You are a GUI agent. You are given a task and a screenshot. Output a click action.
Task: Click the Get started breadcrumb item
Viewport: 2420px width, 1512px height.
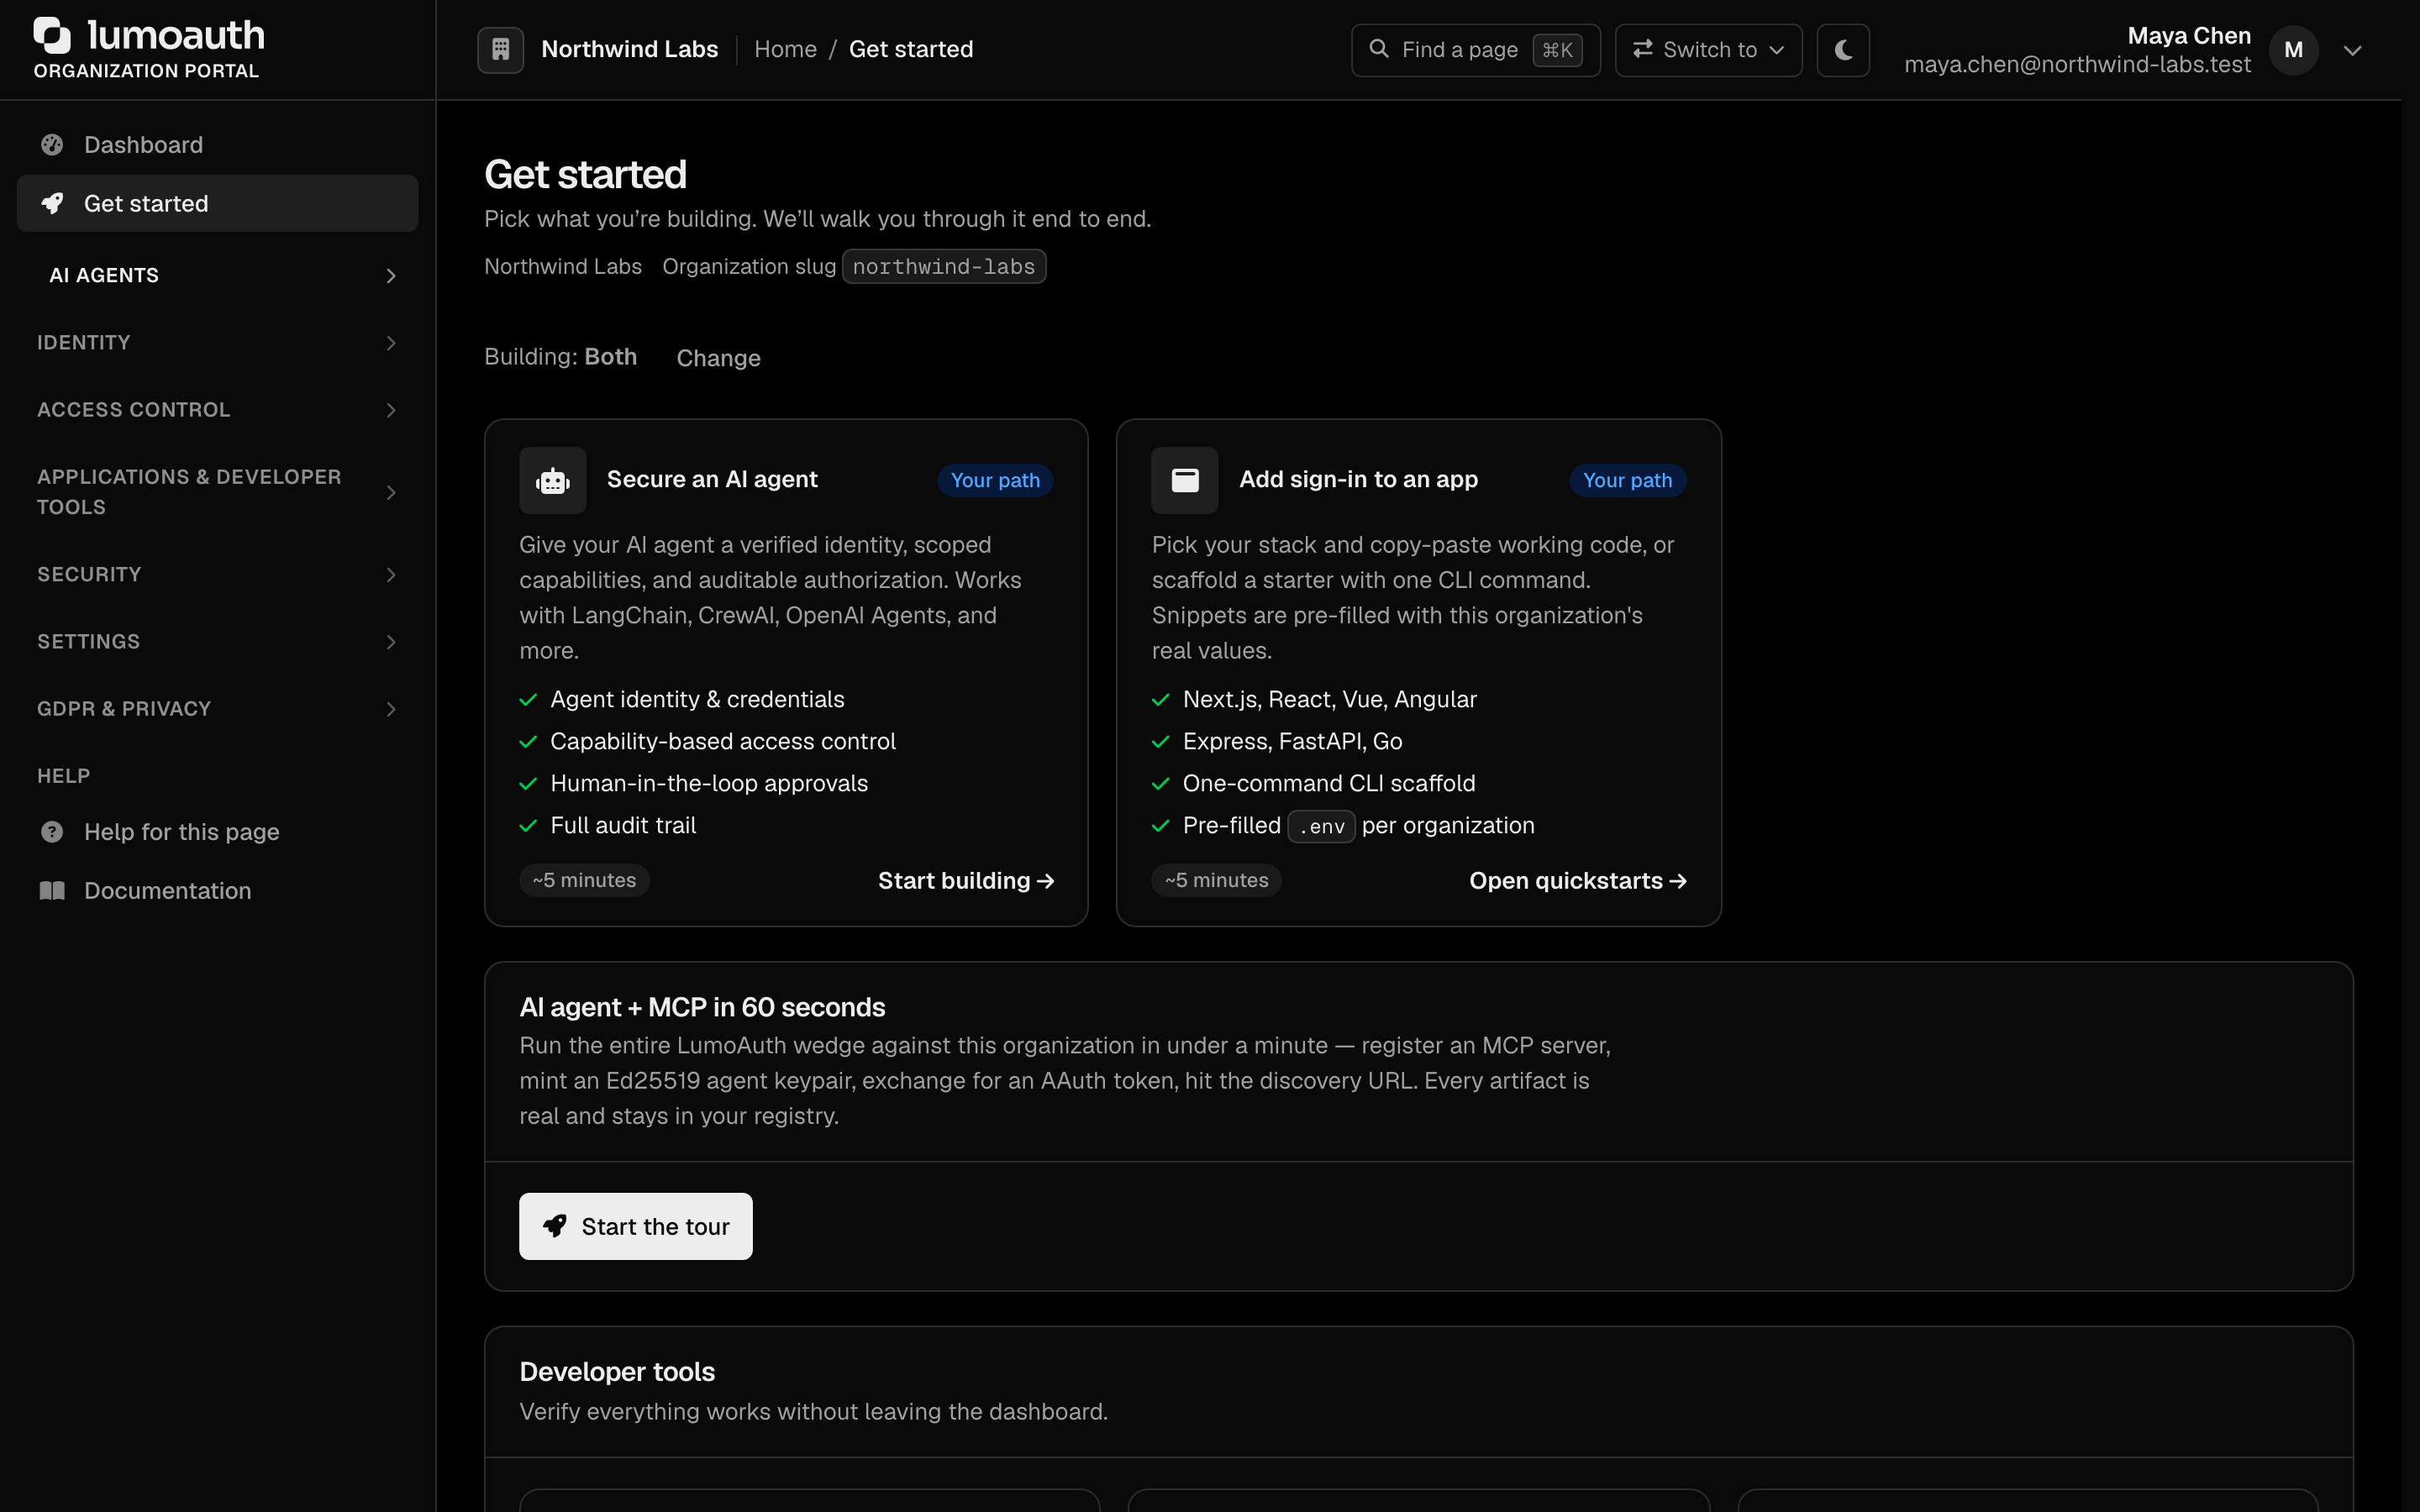pyautogui.click(x=910, y=49)
